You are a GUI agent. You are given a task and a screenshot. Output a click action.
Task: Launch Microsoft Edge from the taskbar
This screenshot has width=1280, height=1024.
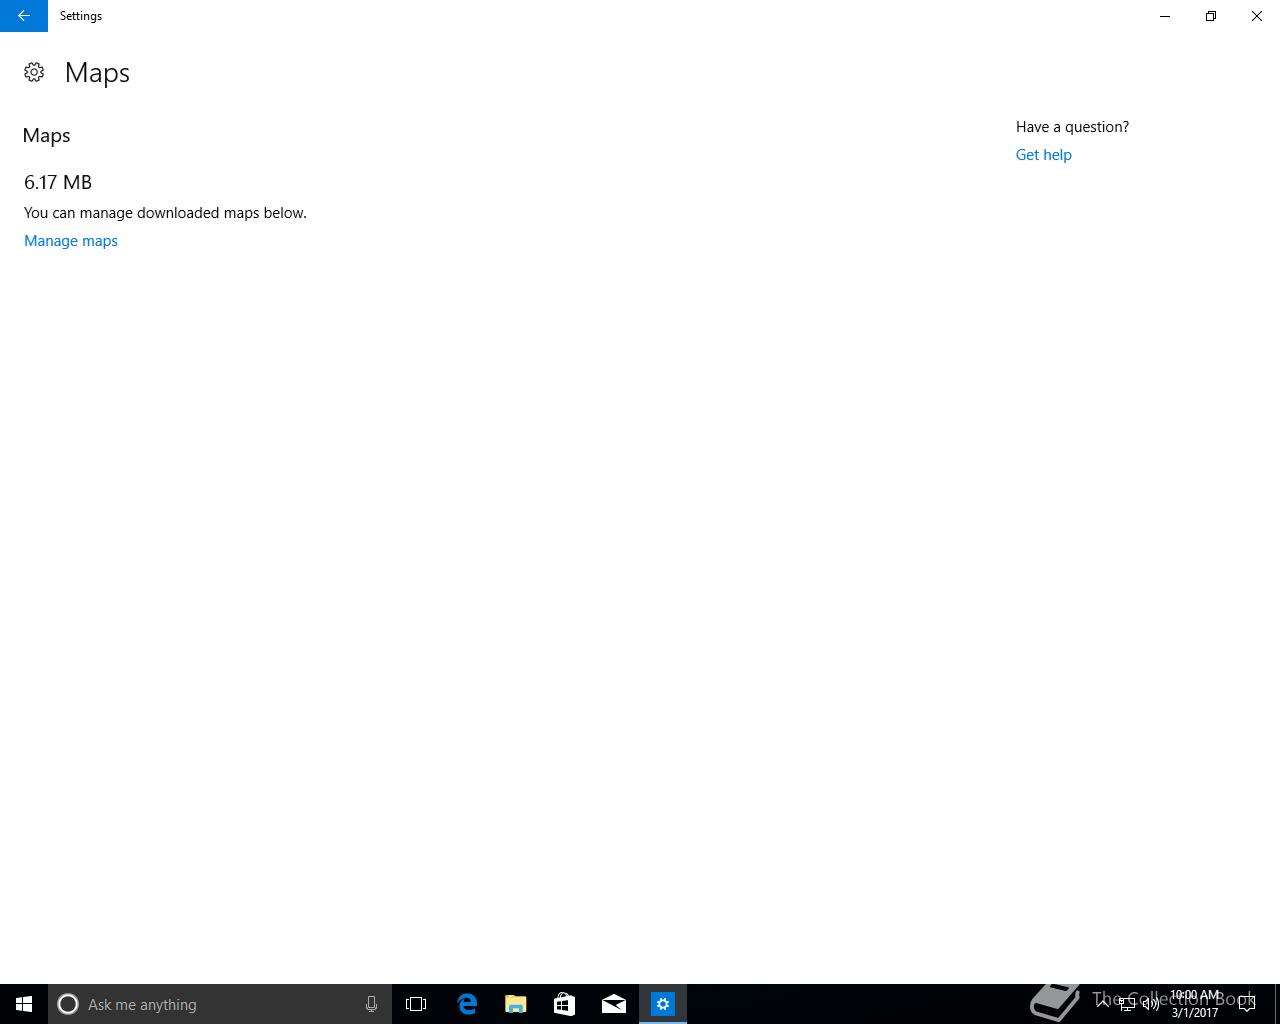(x=467, y=1004)
